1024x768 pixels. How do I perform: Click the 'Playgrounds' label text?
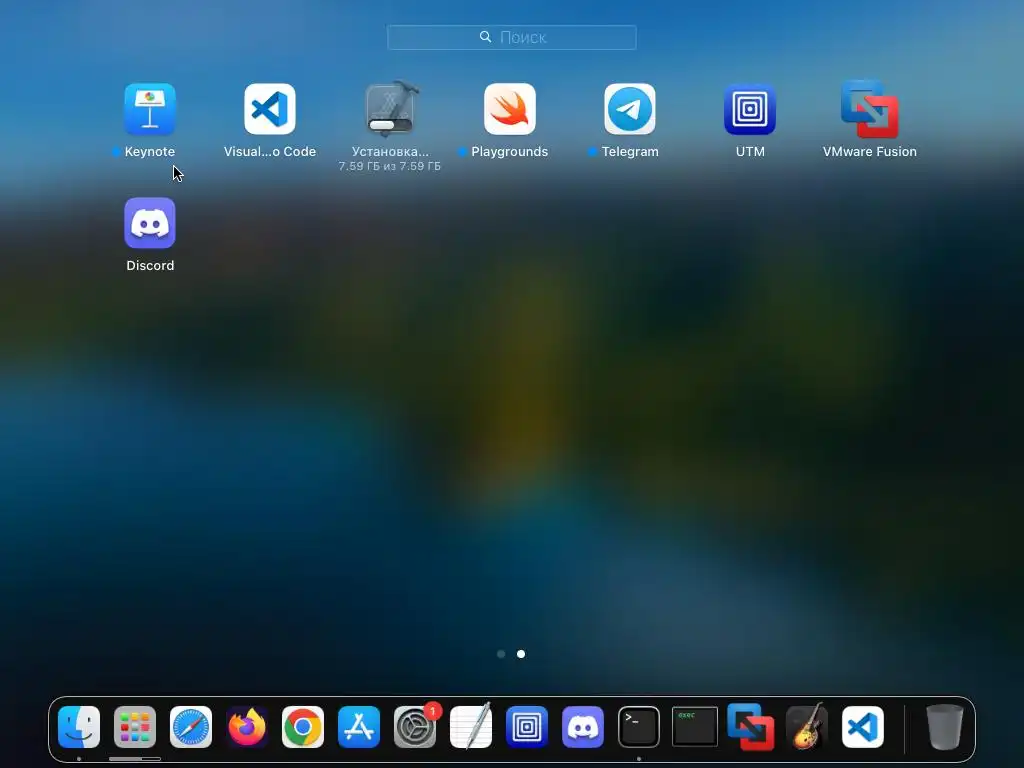pos(509,152)
